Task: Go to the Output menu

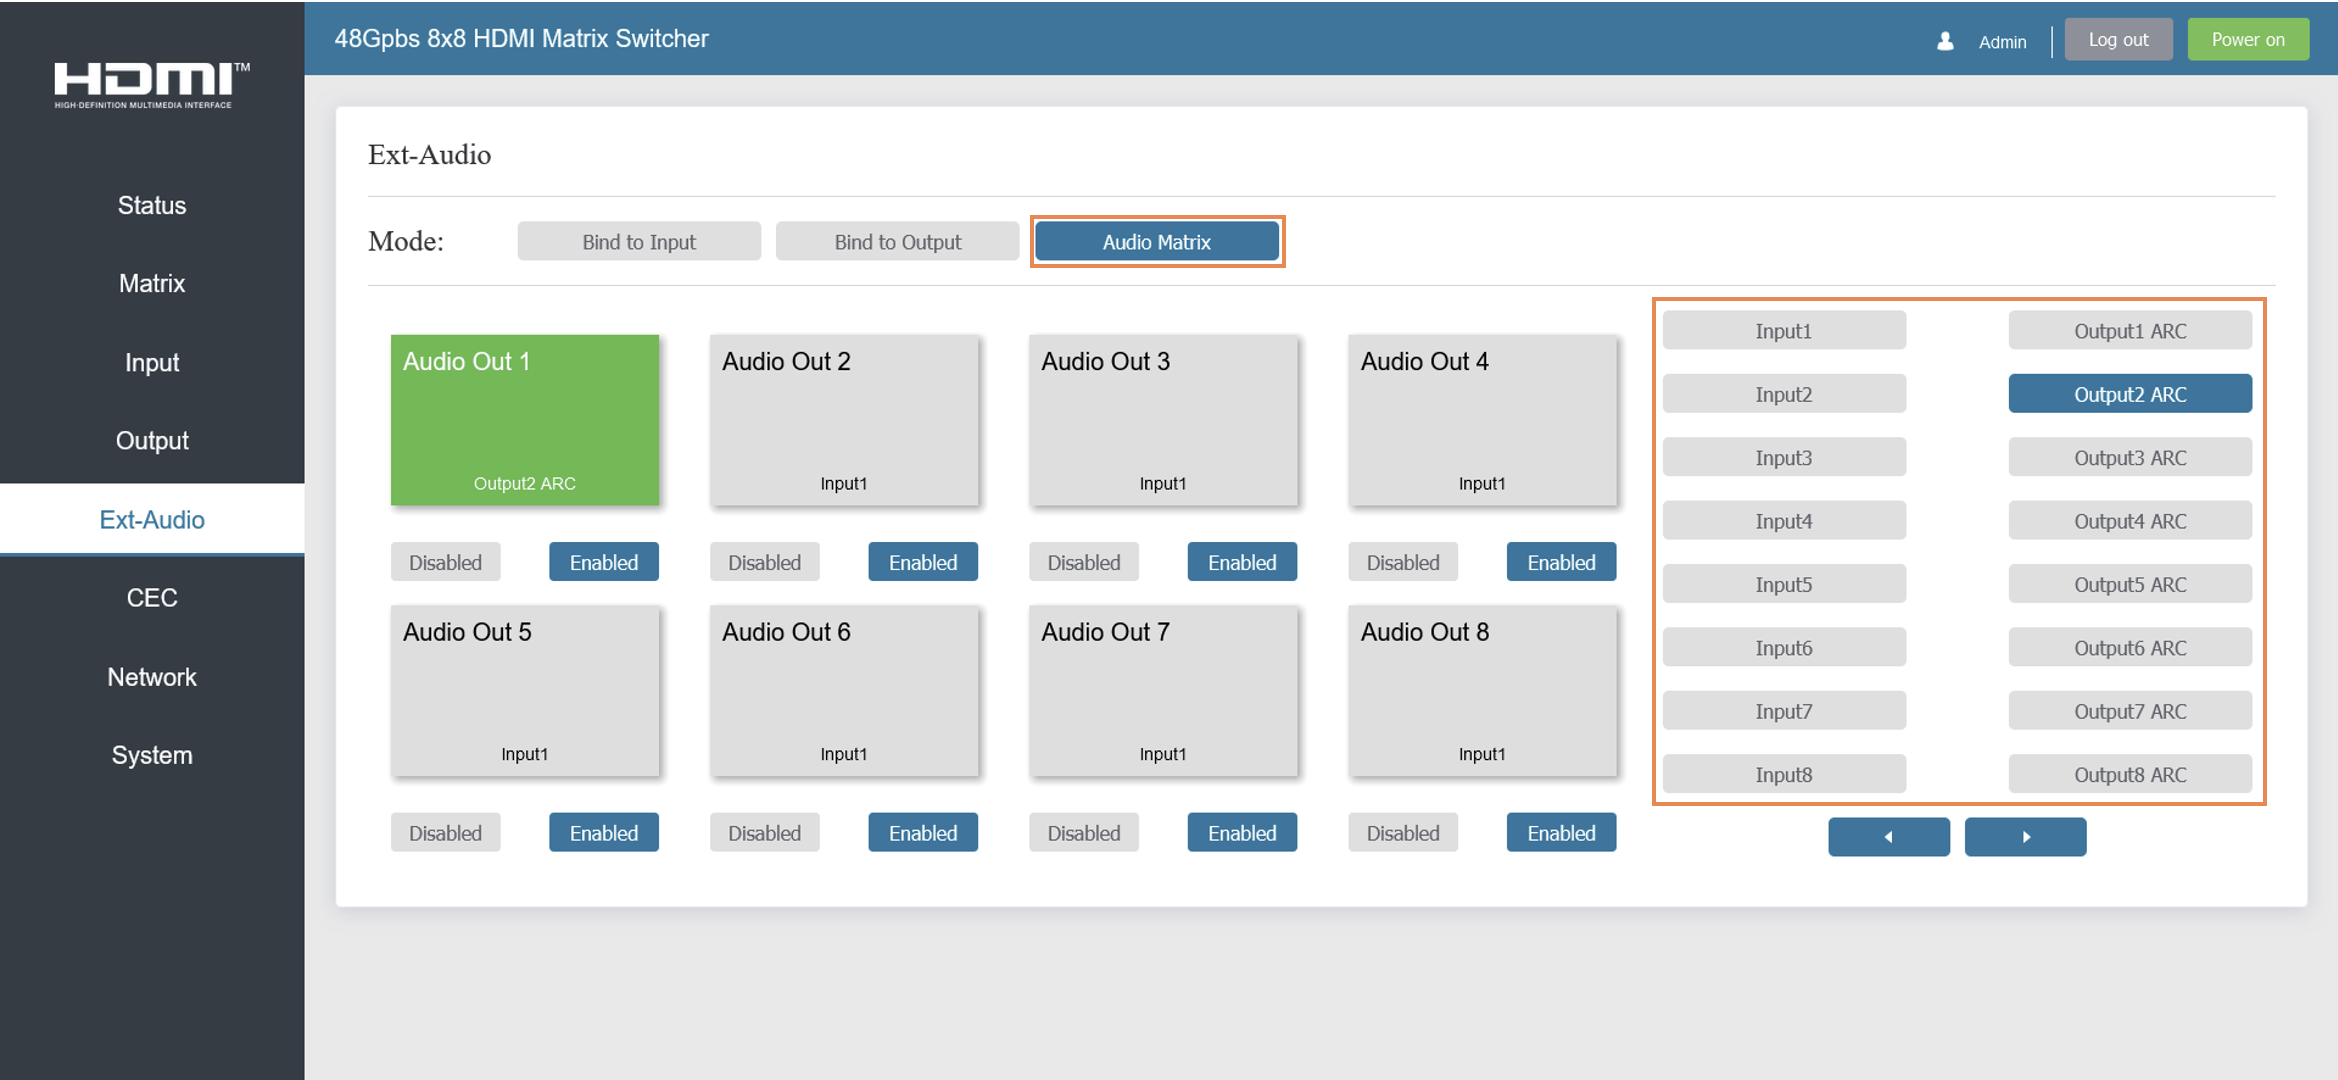Action: (152, 440)
